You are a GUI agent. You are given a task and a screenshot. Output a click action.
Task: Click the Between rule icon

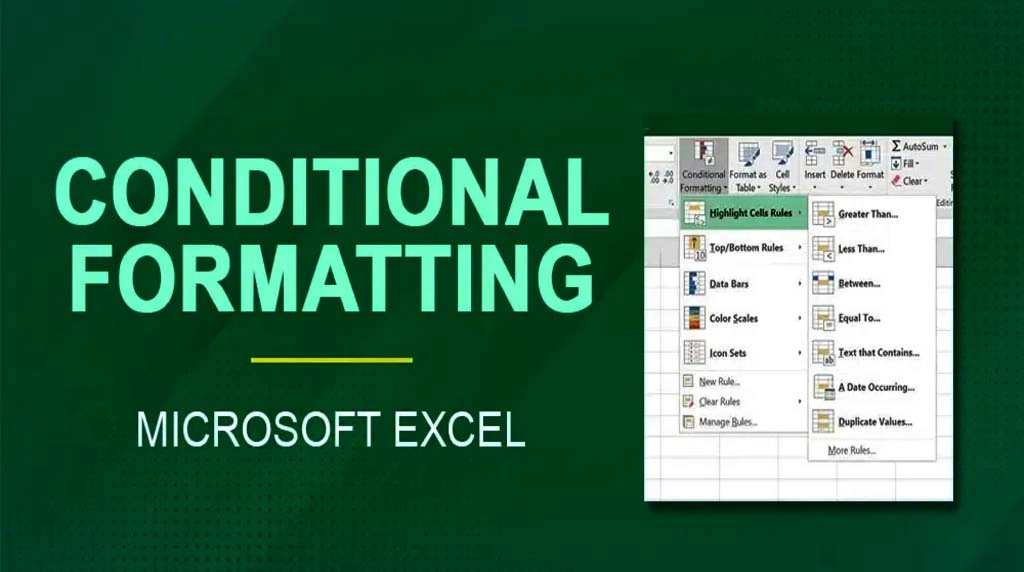pos(824,283)
